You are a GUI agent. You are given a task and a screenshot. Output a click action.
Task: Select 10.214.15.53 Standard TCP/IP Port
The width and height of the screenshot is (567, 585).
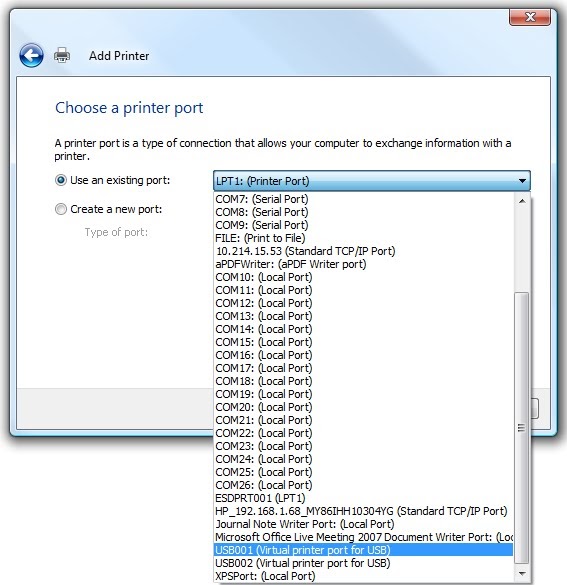[x=364, y=251]
